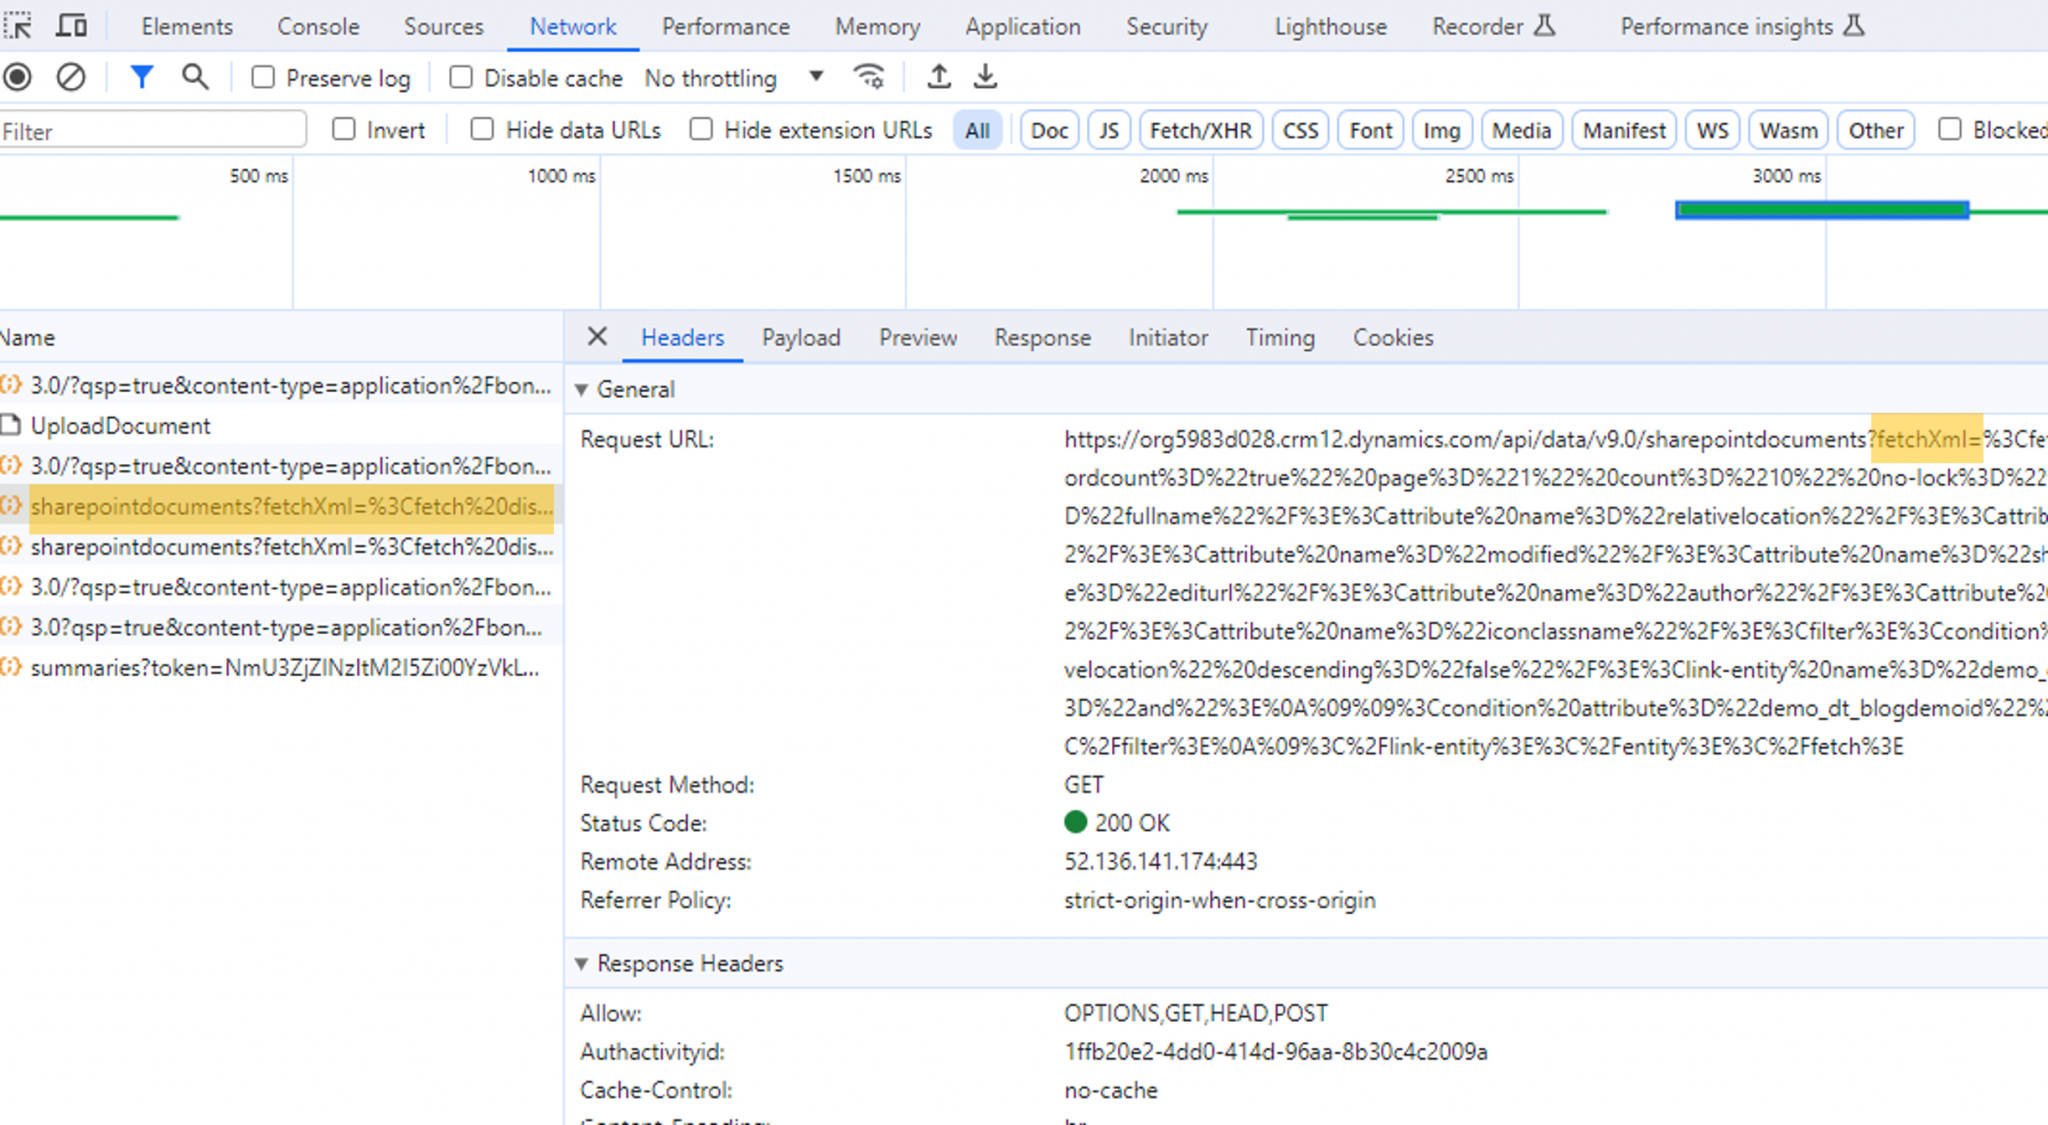Open network conditions via the wifi icon
Image resolution: width=2048 pixels, height=1125 pixels.
(869, 76)
